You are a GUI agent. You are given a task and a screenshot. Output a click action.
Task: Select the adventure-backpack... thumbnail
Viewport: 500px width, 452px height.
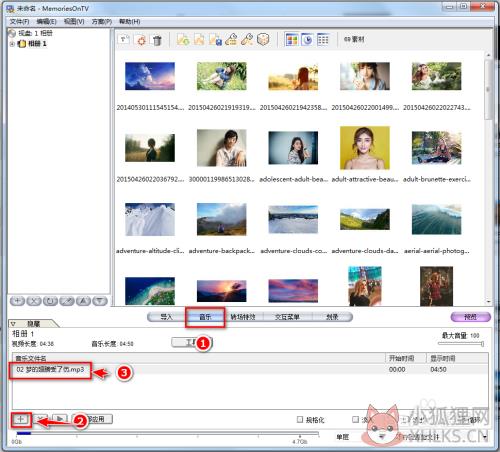click(x=221, y=219)
